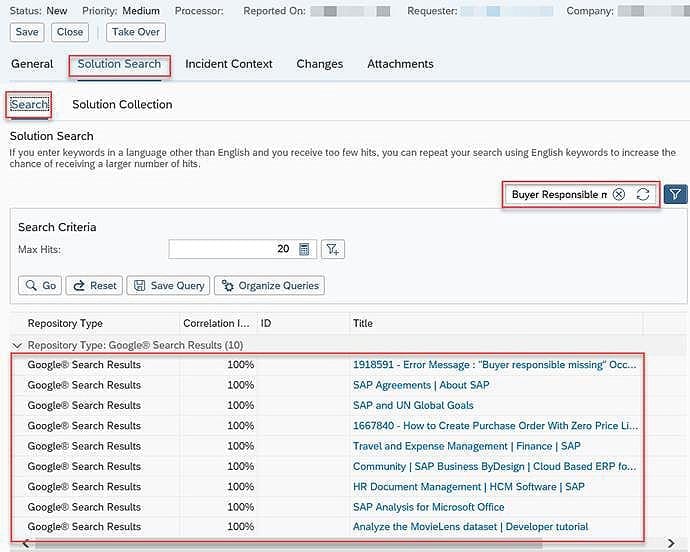This screenshot has width=690, height=552.
Task: Open the Solution Search tab
Action: (x=119, y=64)
